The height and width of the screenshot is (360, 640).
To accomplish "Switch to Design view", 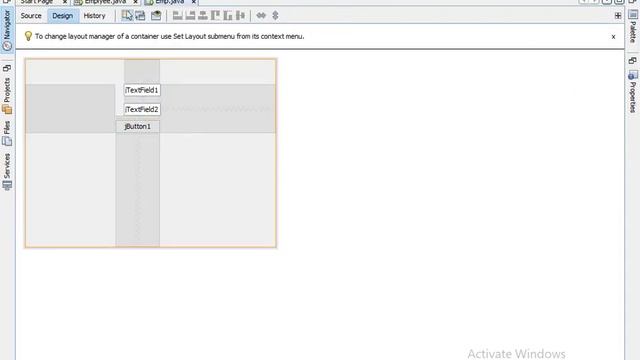I will click(x=62, y=16).
